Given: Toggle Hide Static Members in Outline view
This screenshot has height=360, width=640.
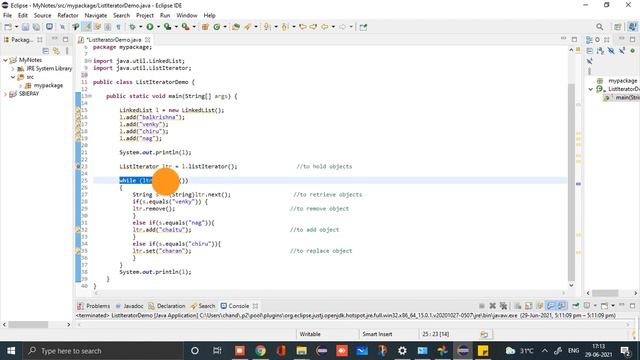Looking at the screenshot, I should pos(622,51).
